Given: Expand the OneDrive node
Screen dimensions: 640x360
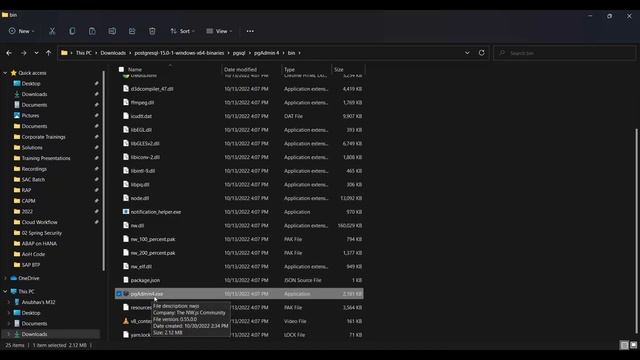Looking at the screenshot, I should click(x=5, y=278).
